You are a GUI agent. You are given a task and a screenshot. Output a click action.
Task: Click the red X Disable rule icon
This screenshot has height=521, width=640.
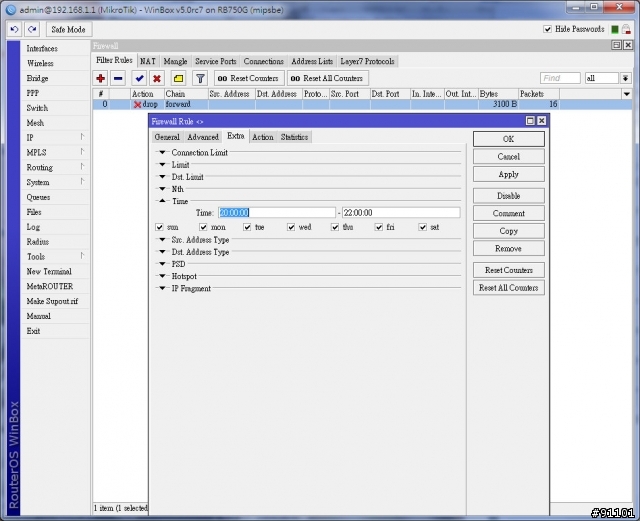pos(157,78)
